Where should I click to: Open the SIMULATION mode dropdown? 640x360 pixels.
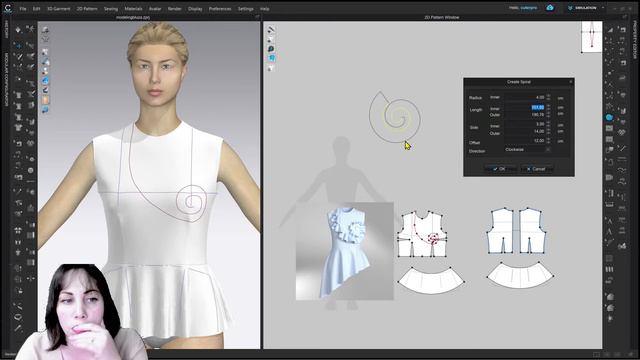coord(586,8)
